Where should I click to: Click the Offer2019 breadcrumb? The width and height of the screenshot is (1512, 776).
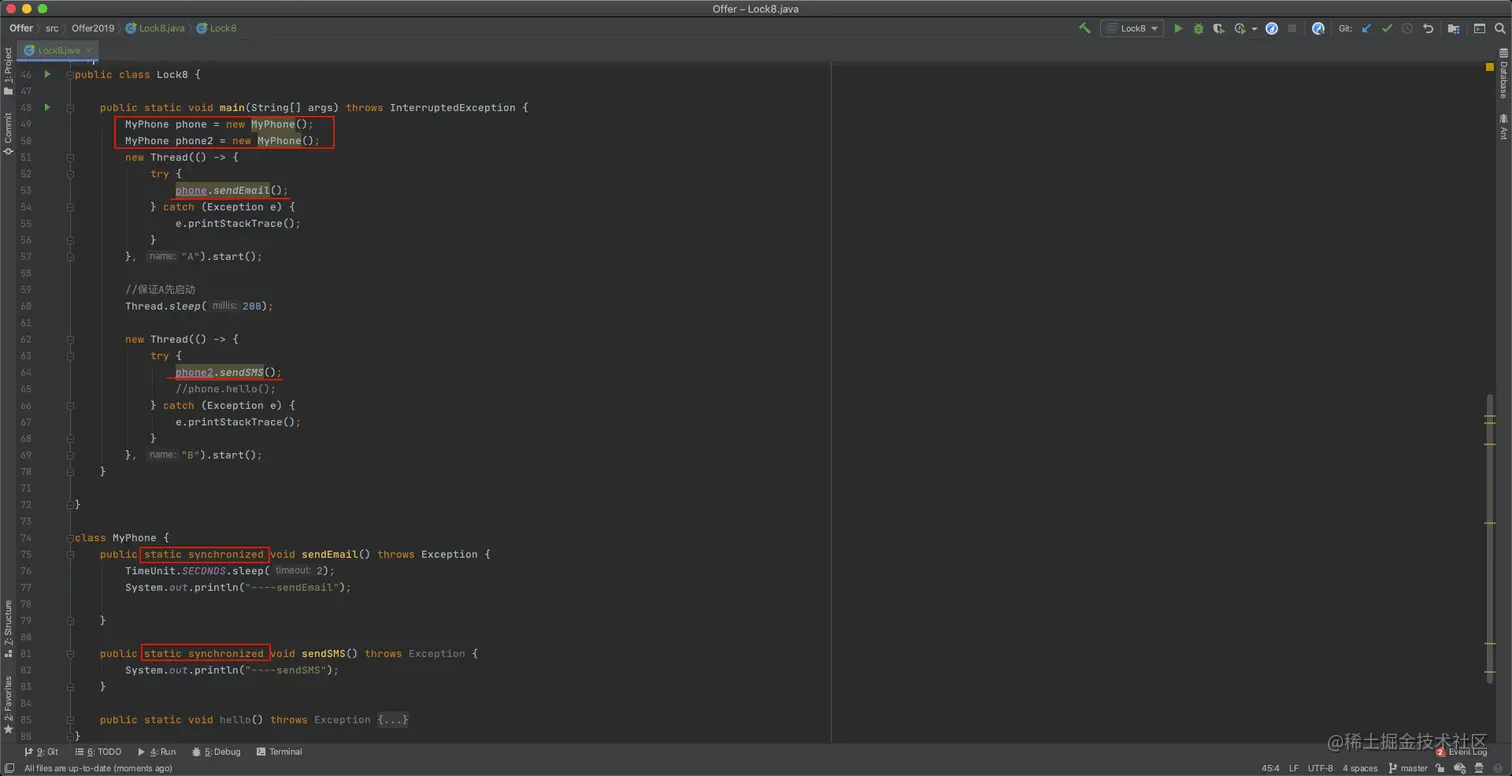pyautogui.click(x=93, y=29)
